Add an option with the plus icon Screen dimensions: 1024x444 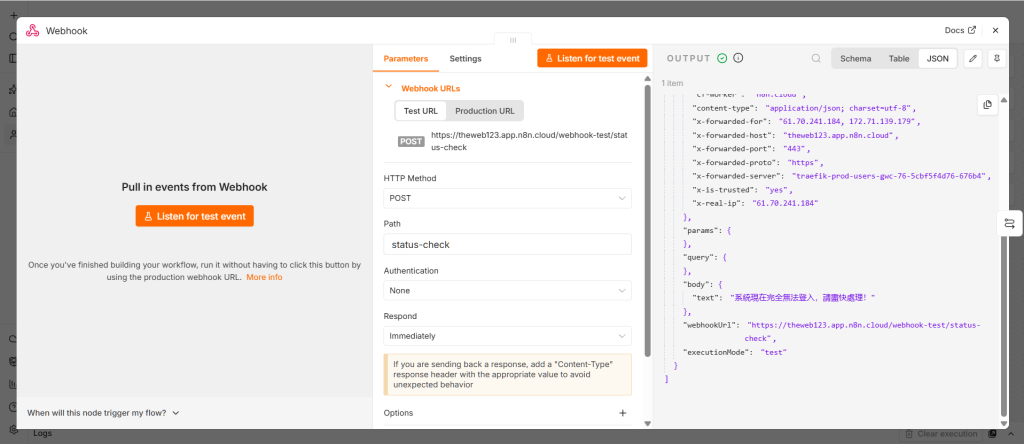tap(622, 413)
